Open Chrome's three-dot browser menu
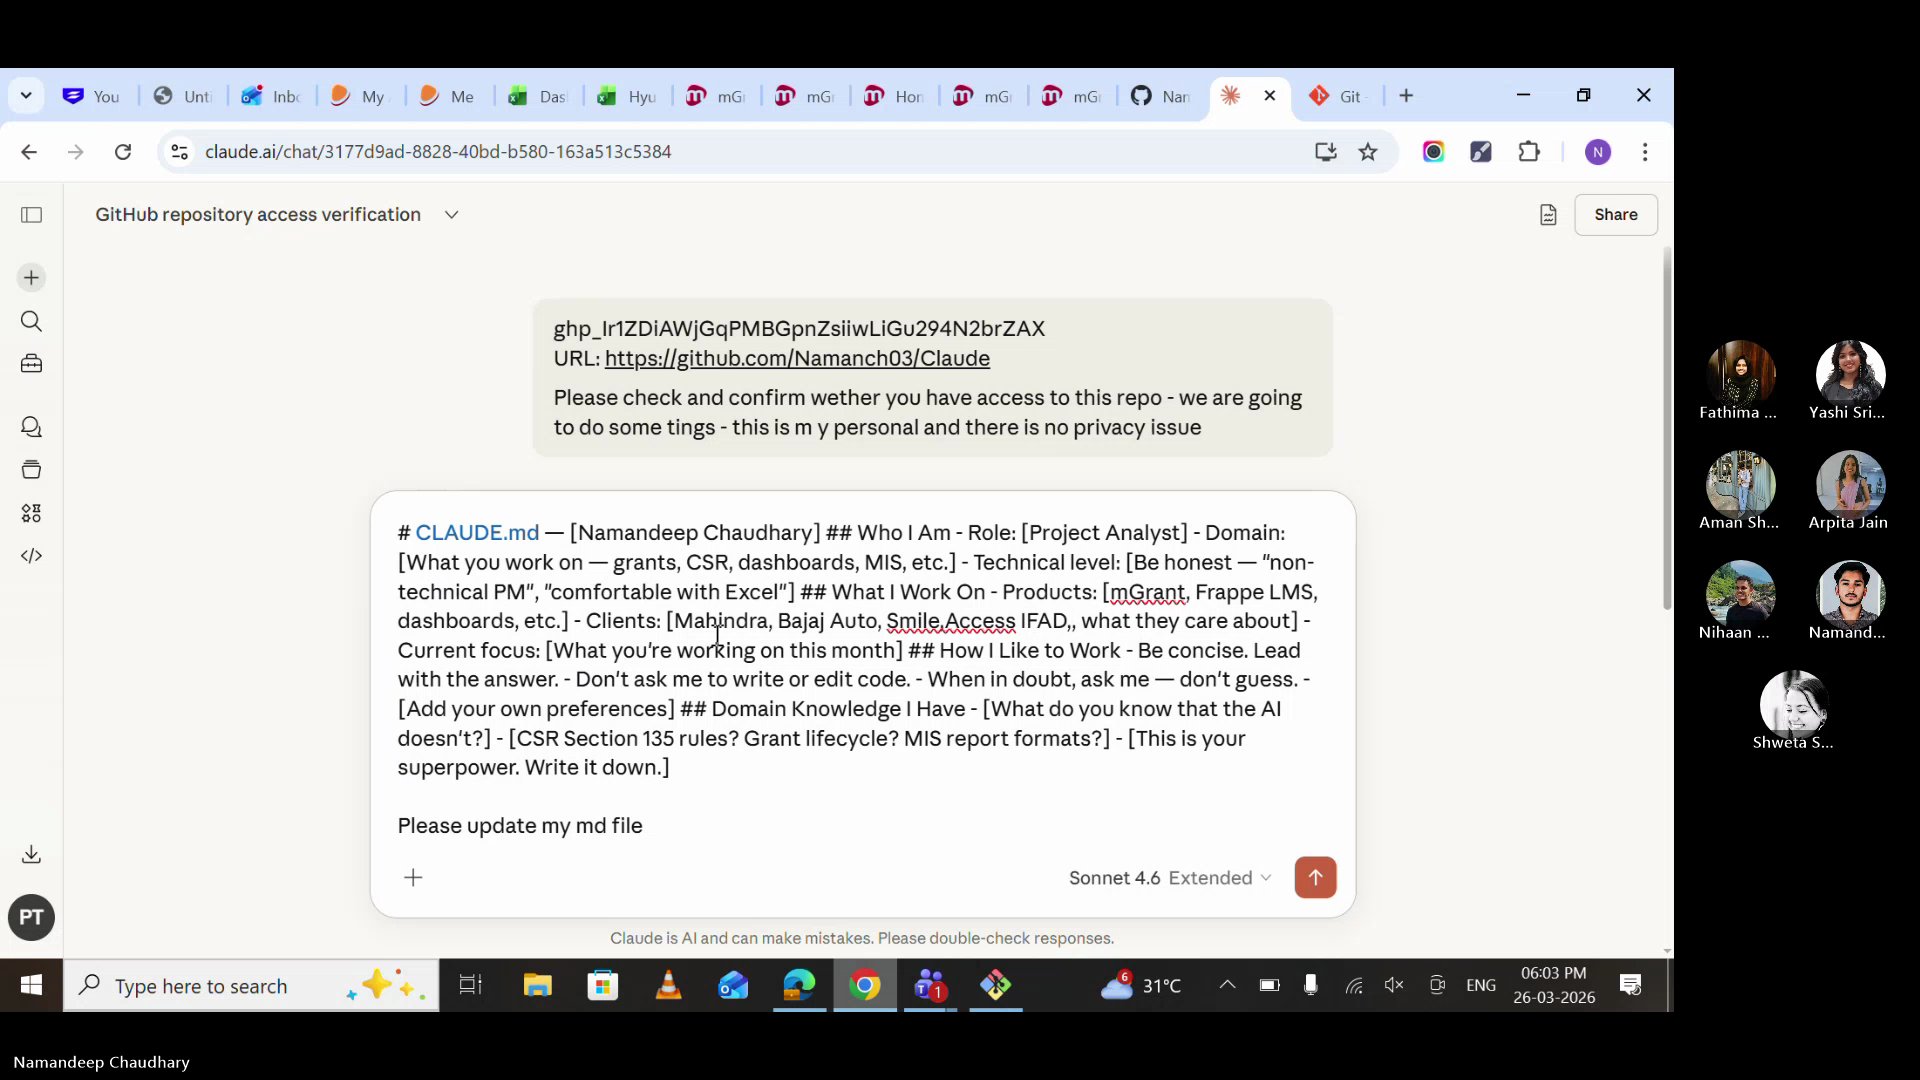 pyautogui.click(x=1646, y=152)
